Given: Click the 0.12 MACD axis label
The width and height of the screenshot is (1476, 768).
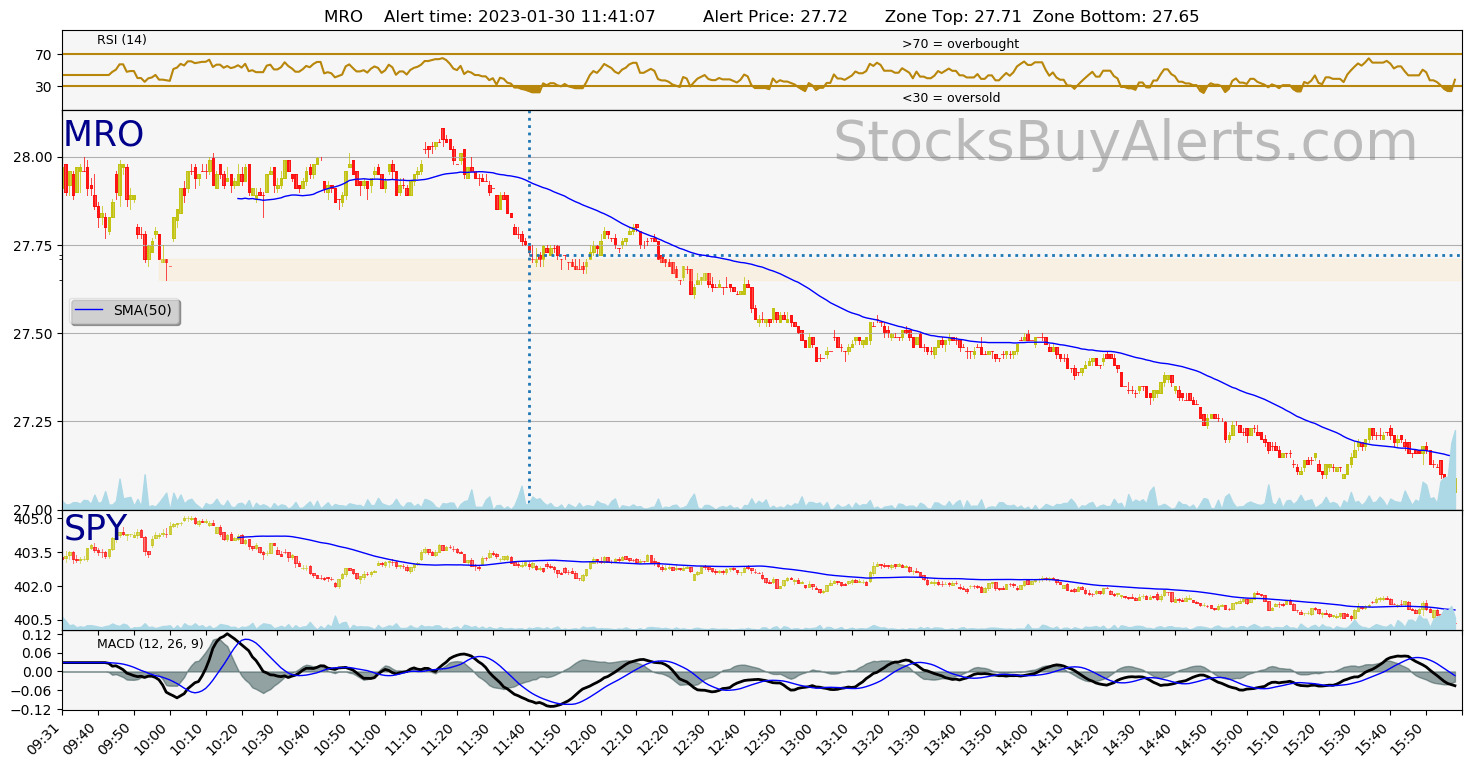Looking at the screenshot, I should 39,635.
